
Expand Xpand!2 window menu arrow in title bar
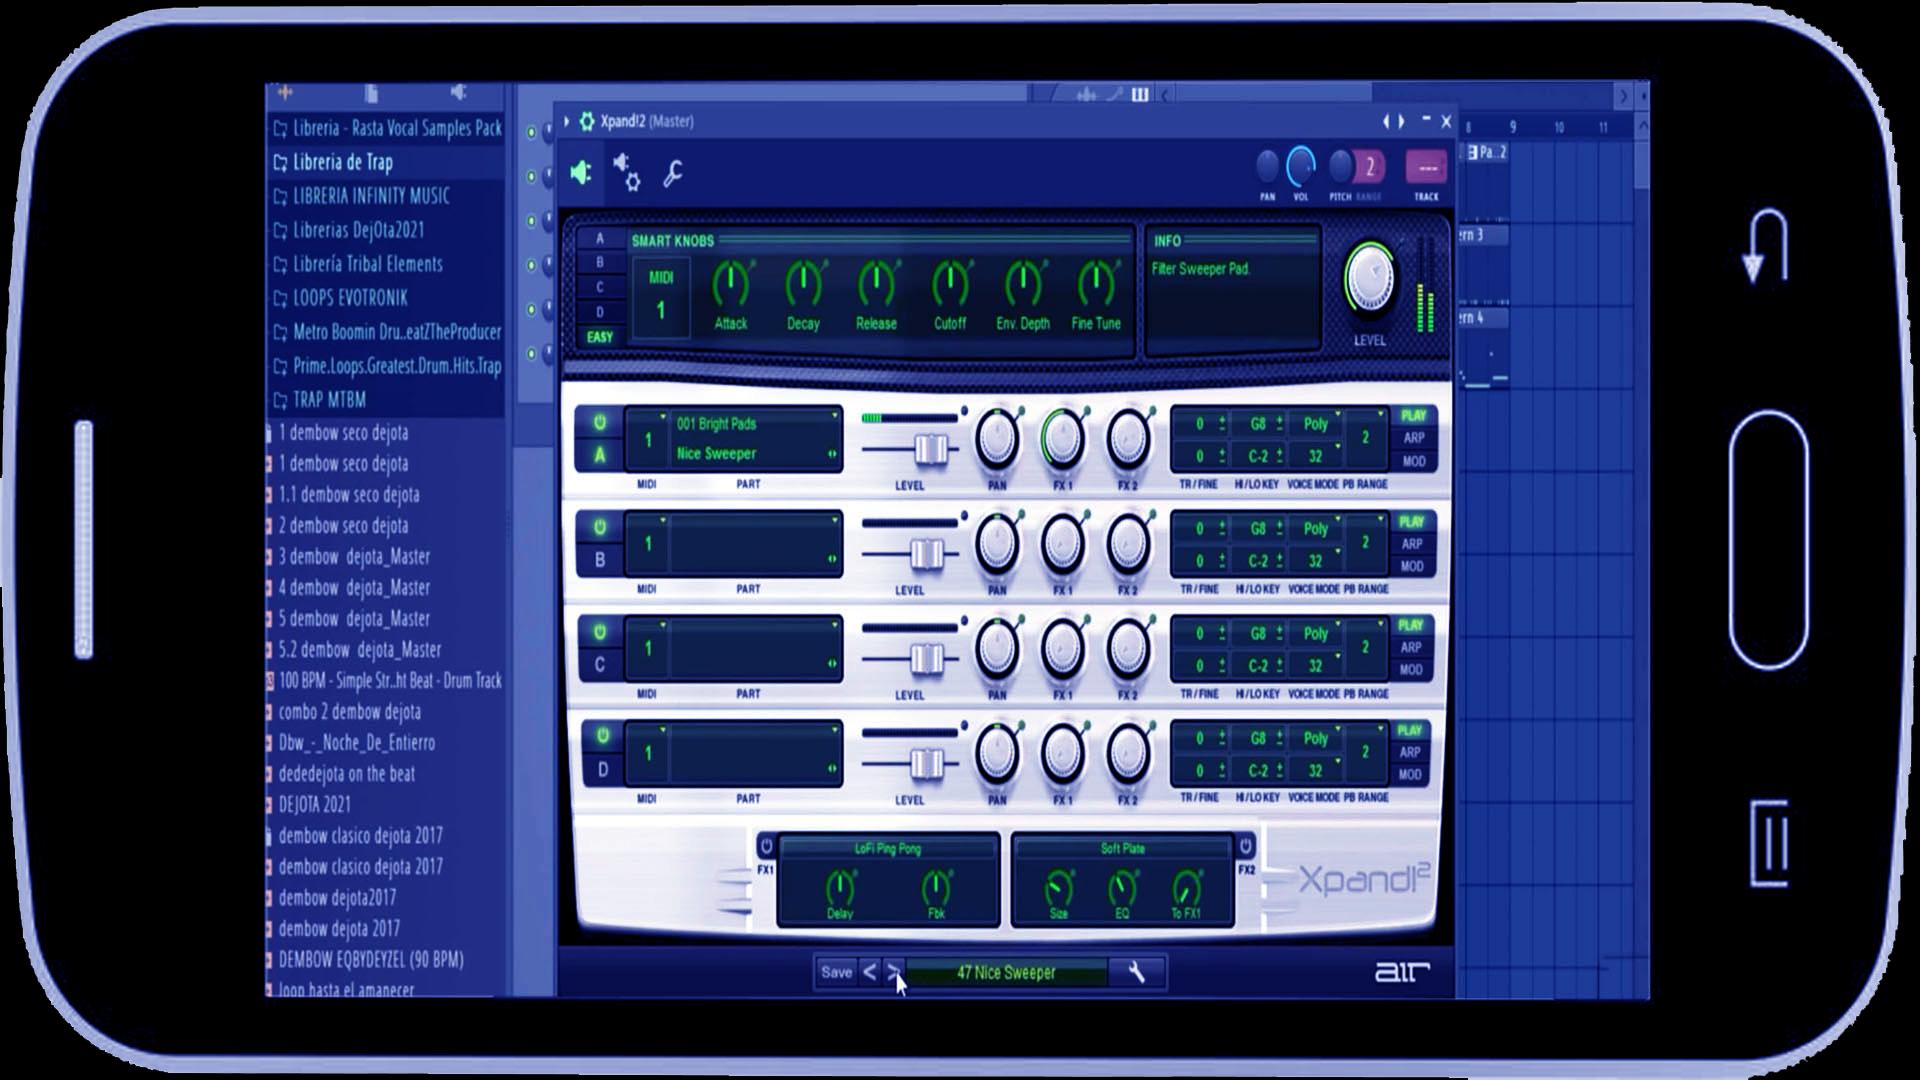566,121
